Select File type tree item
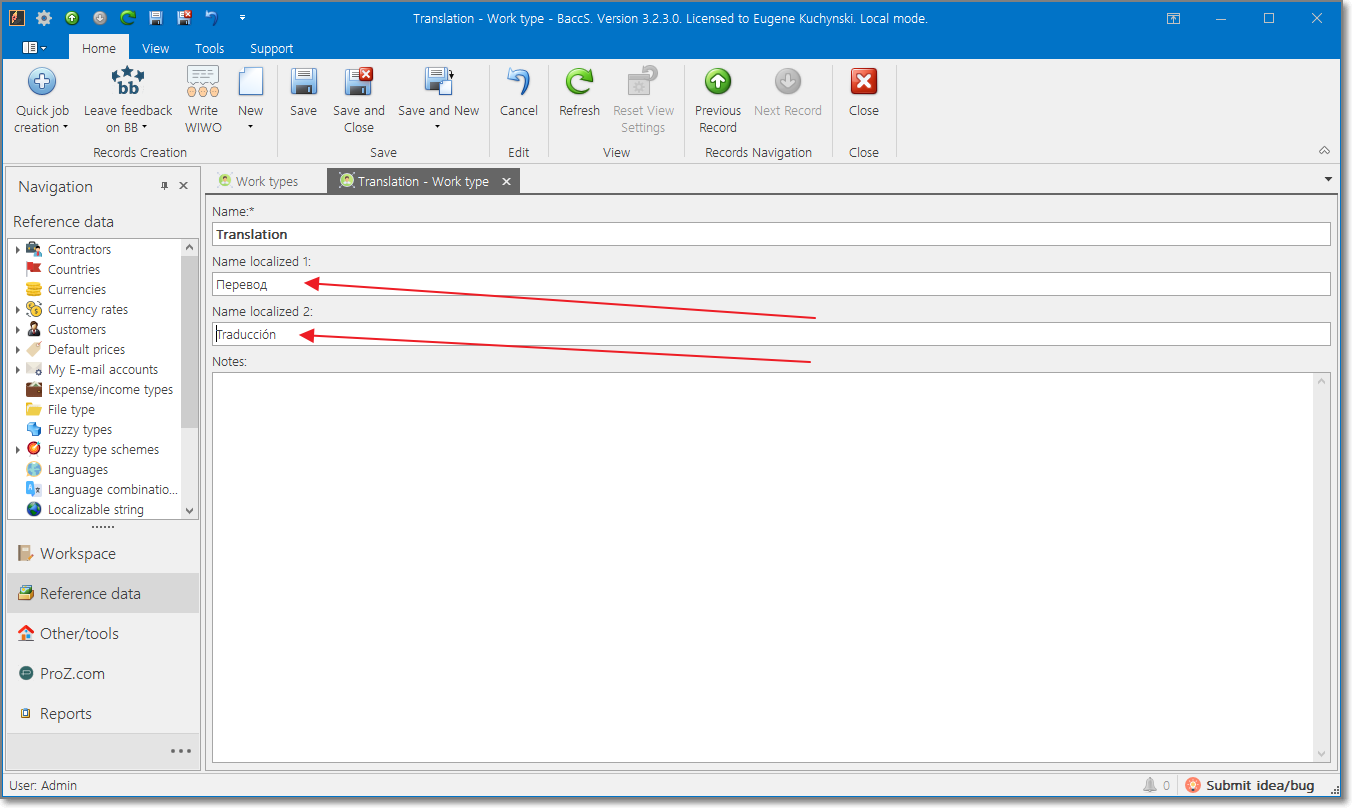1352x808 pixels. [71, 409]
